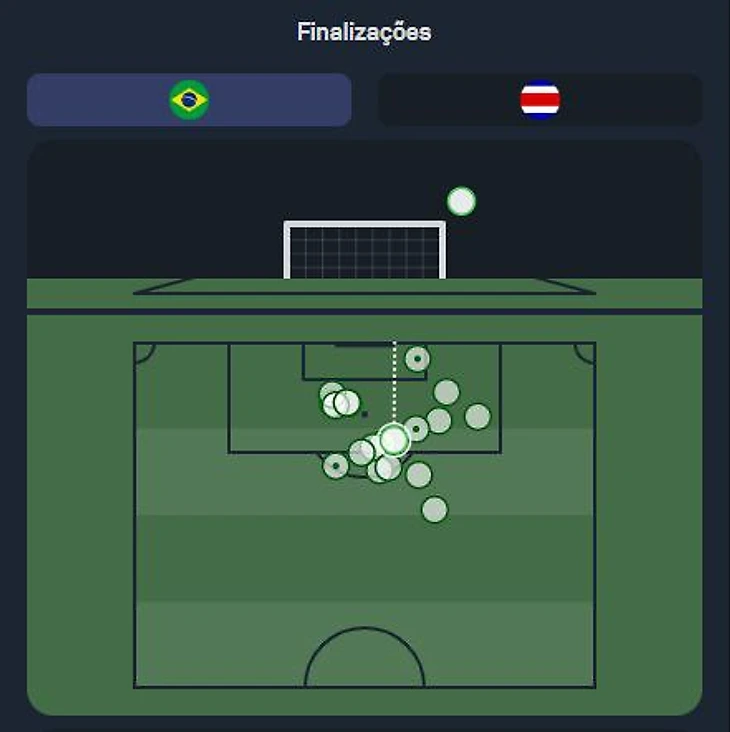This screenshot has width=730, height=732.
Task: Select the dotted marker right beside highlighted shot
Action: 416,429
